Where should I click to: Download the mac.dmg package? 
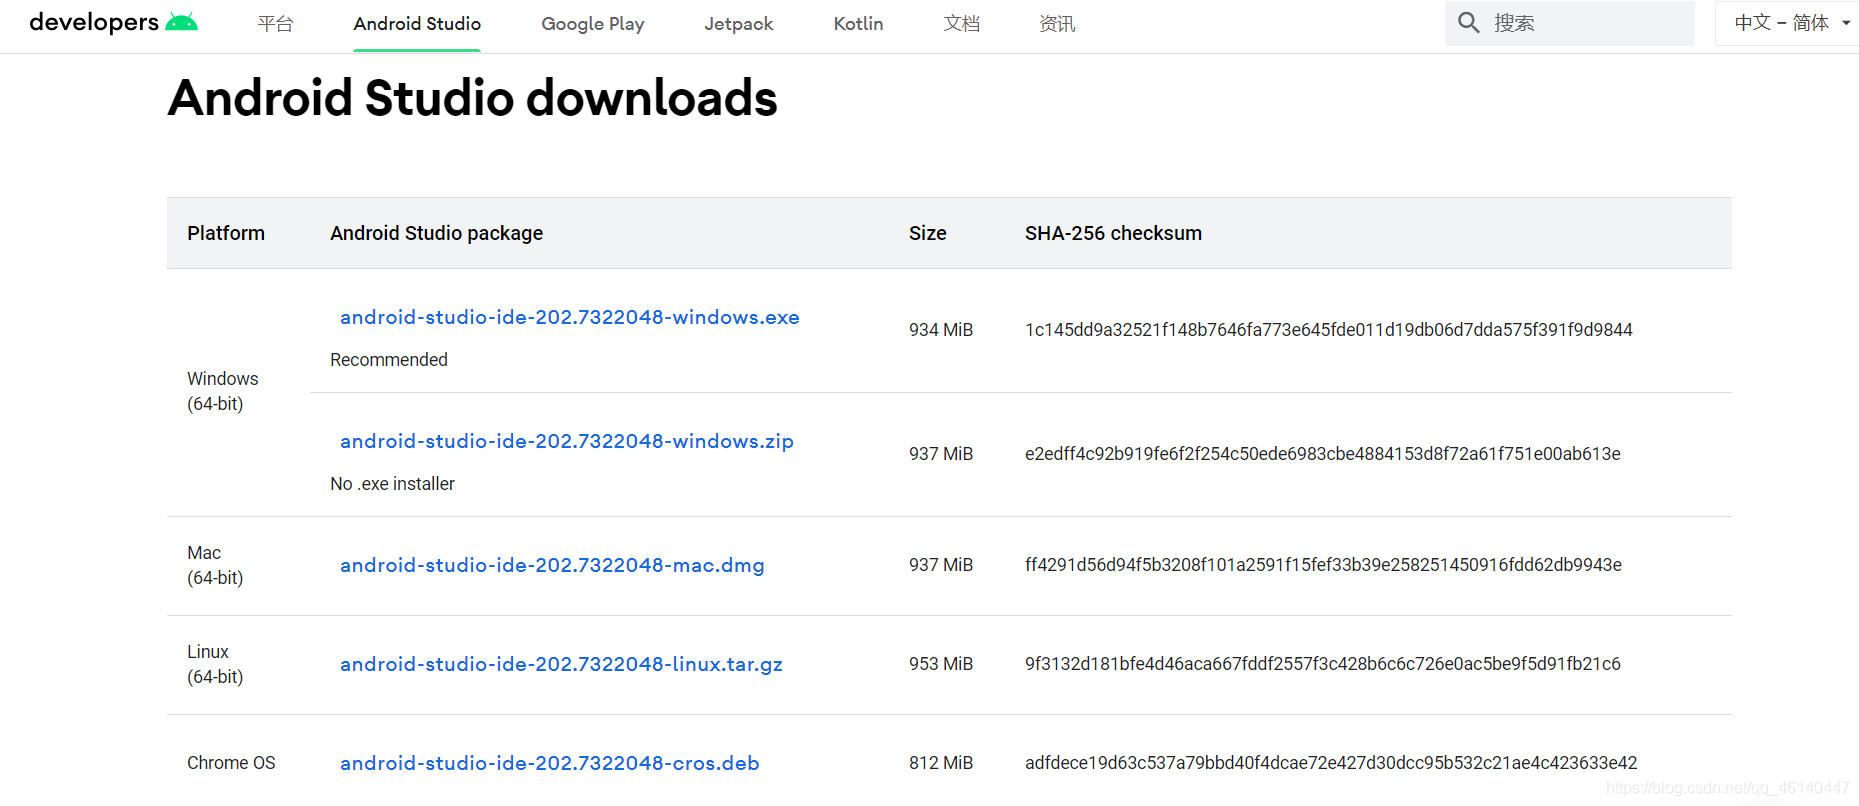pyautogui.click(x=552, y=565)
